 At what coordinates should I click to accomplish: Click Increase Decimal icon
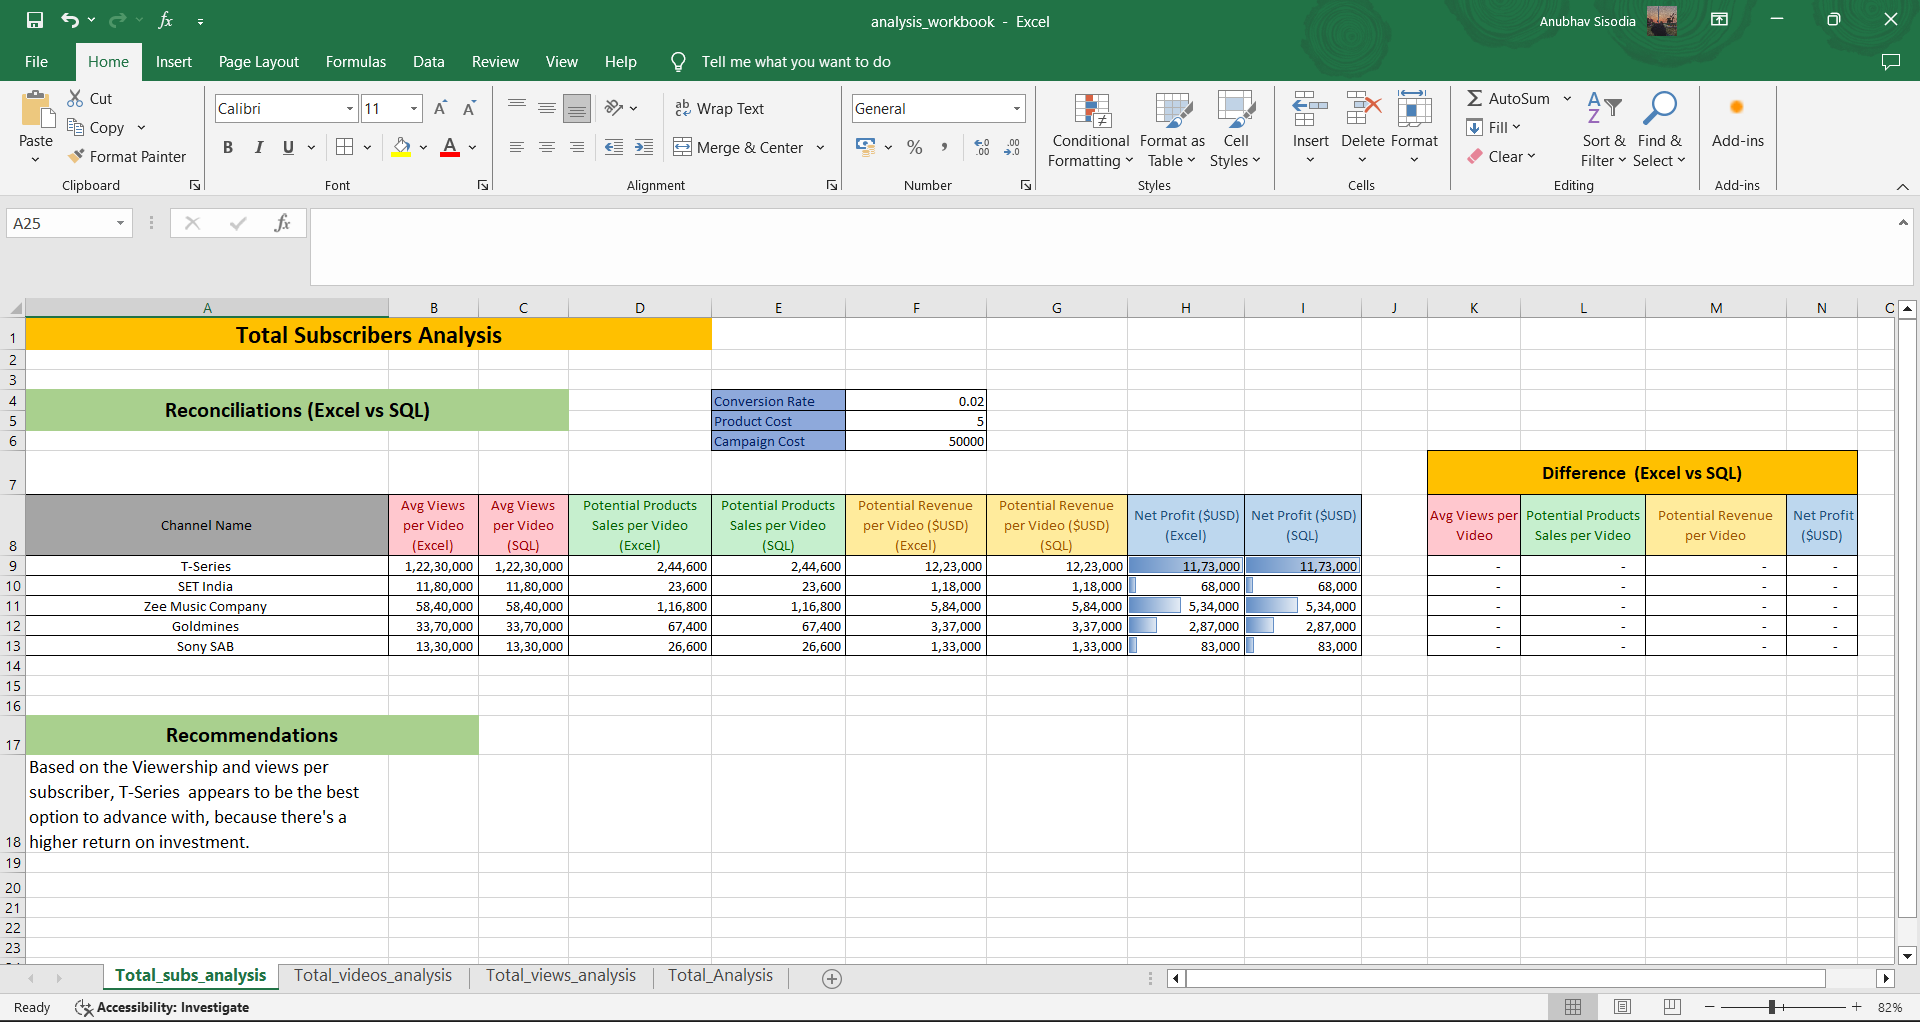pyautogui.click(x=982, y=147)
